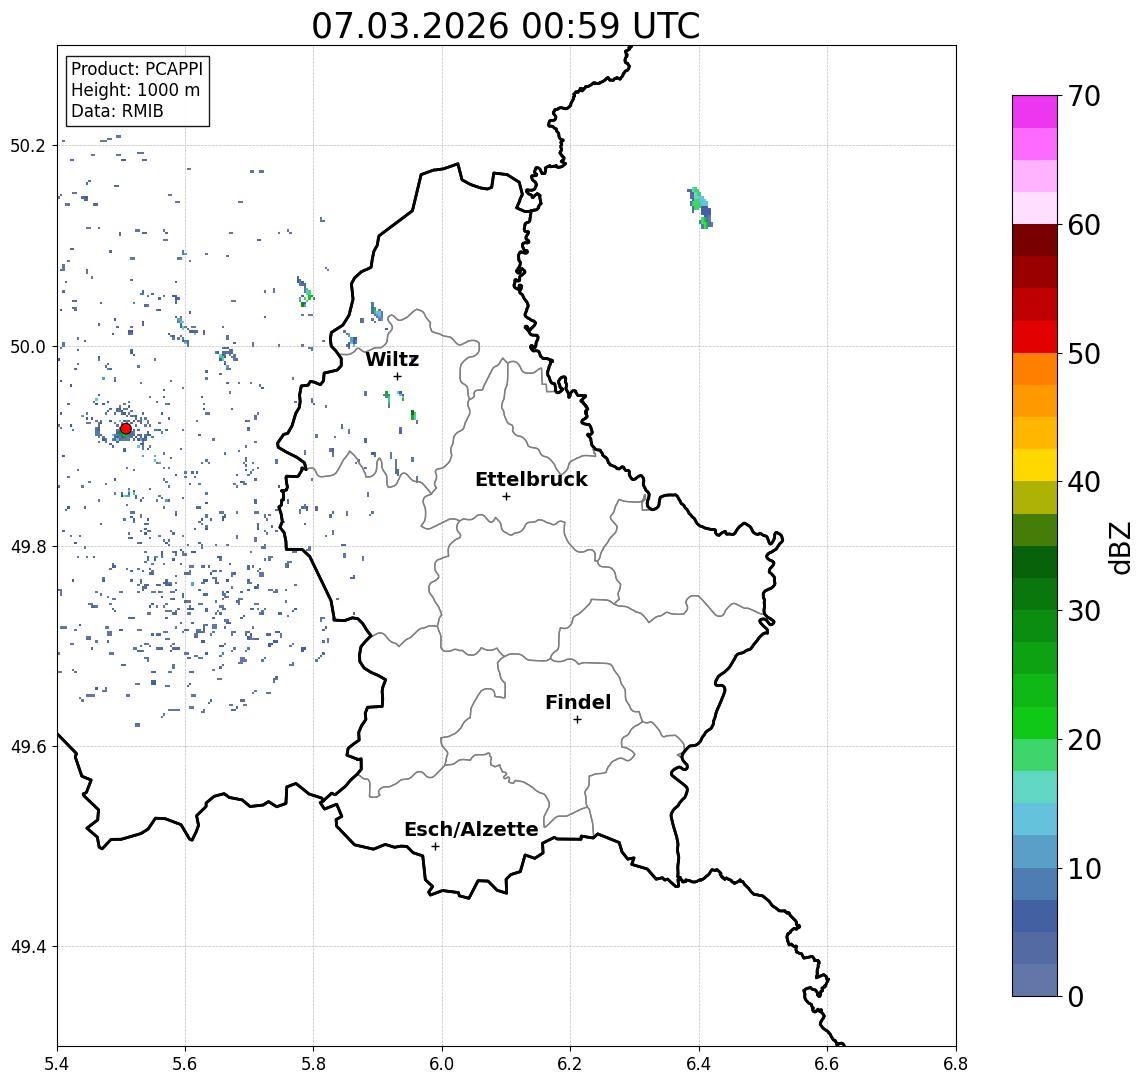1145x1084 pixels.
Task: Click the latitude tick label 49.8
Action: [x=28, y=546]
